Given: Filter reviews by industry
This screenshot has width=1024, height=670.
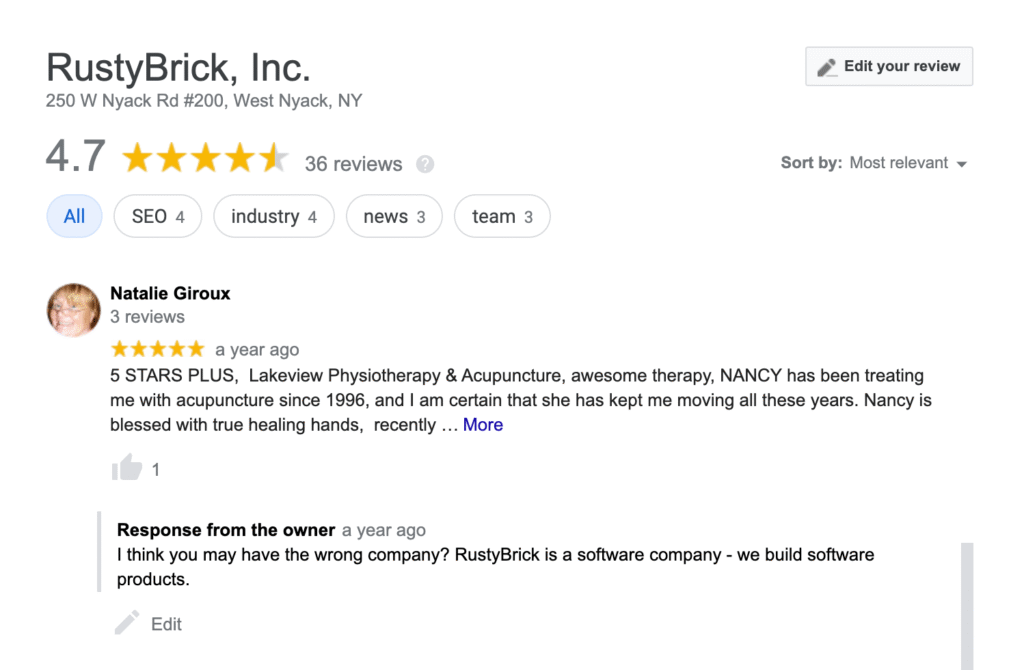Looking at the screenshot, I should [x=273, y=217].
